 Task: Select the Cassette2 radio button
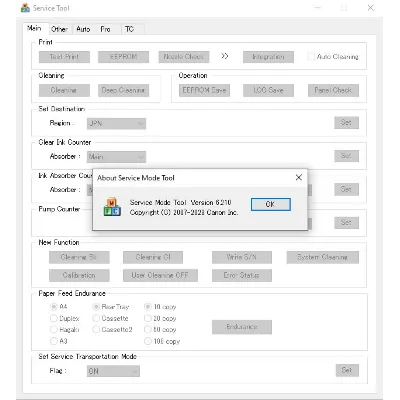pyautogui.click(x=96, y=330)
